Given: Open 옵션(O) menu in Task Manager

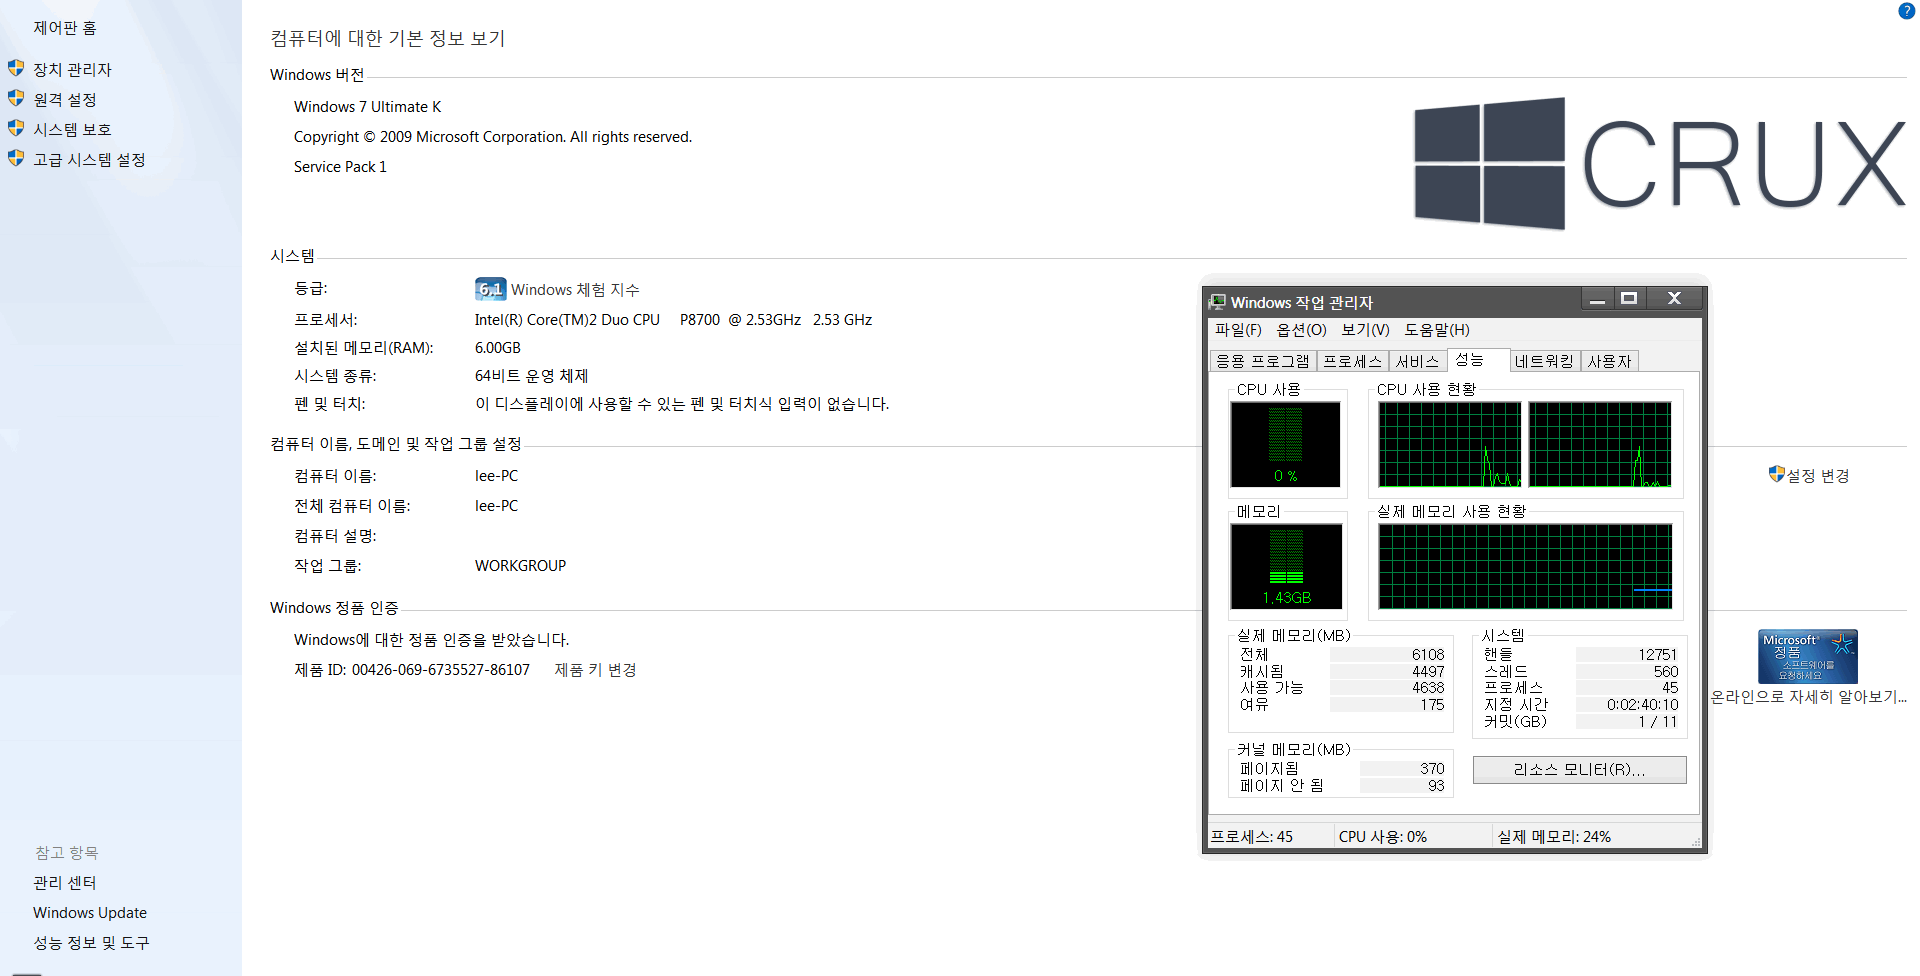Looking at the screenshot, I should pyautogui.click(x=1301, y=330).
